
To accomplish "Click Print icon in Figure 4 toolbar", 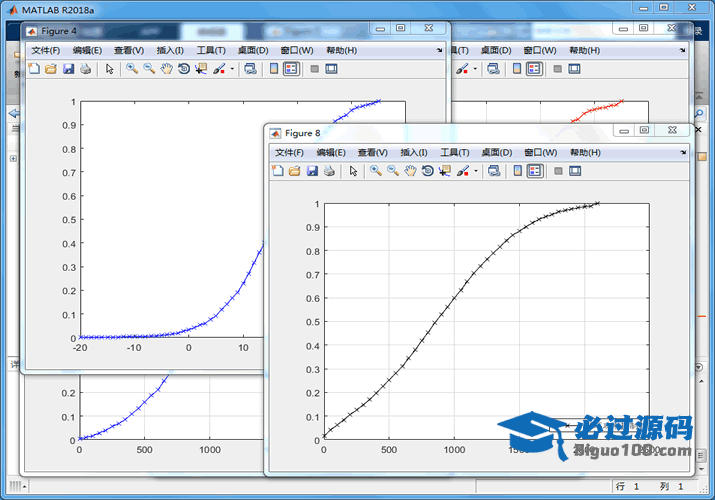I will click(85, 69).
